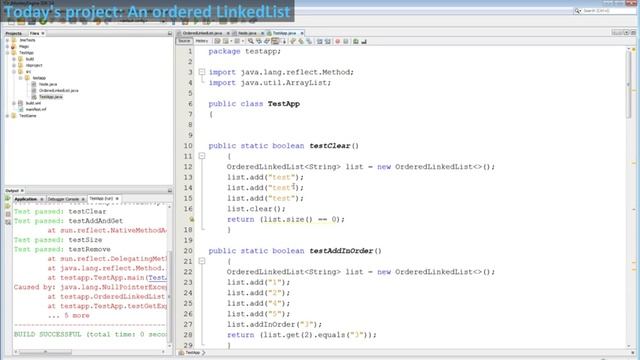Screen dimensions: 640x360
Task: Switch Output to the Application tab
Action: click(x=25, y=199)
